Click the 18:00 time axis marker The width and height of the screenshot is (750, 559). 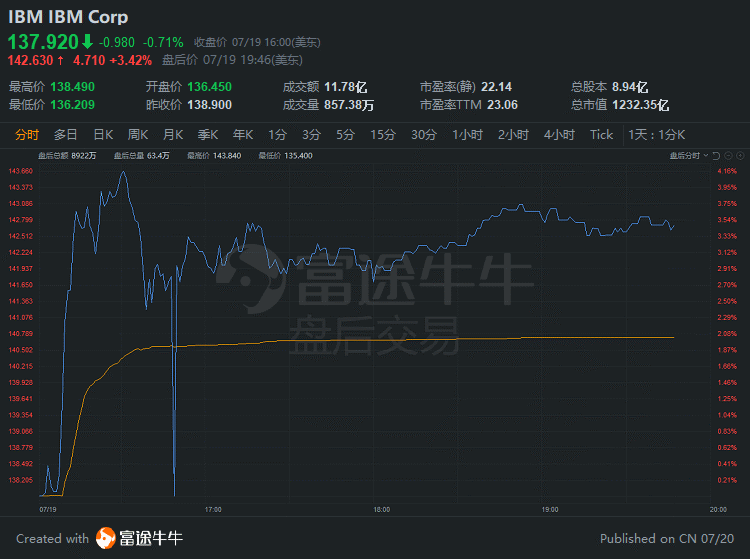tap(381, 510)
